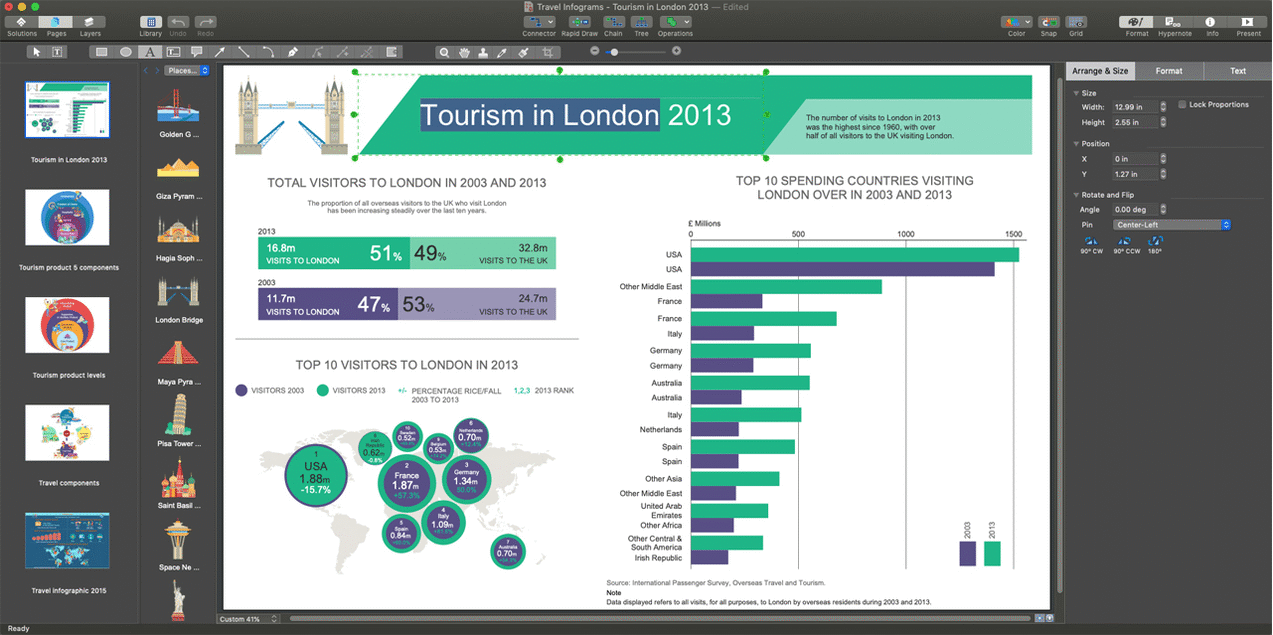The width and height of the screenshot is (1273, 635).
Task: Toggle Snap in the toolbar
Action: [1048, 21]
